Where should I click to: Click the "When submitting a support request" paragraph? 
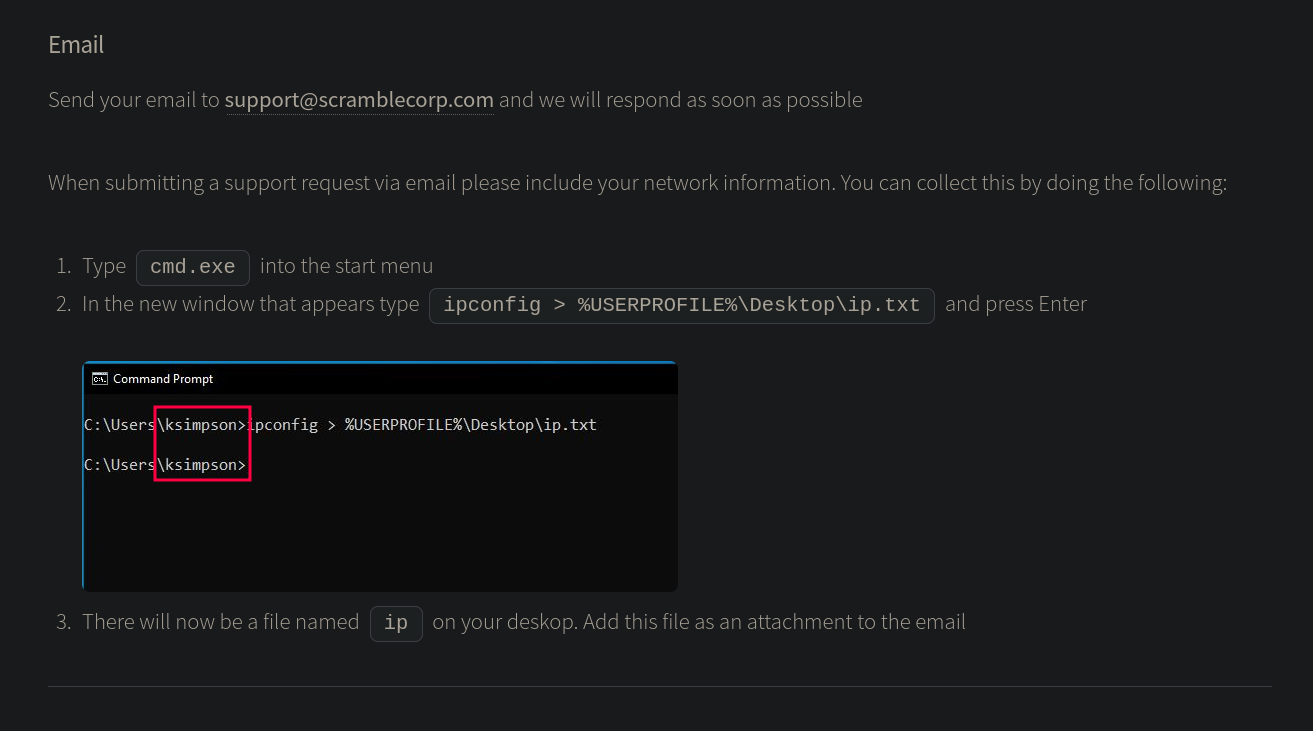637,183
